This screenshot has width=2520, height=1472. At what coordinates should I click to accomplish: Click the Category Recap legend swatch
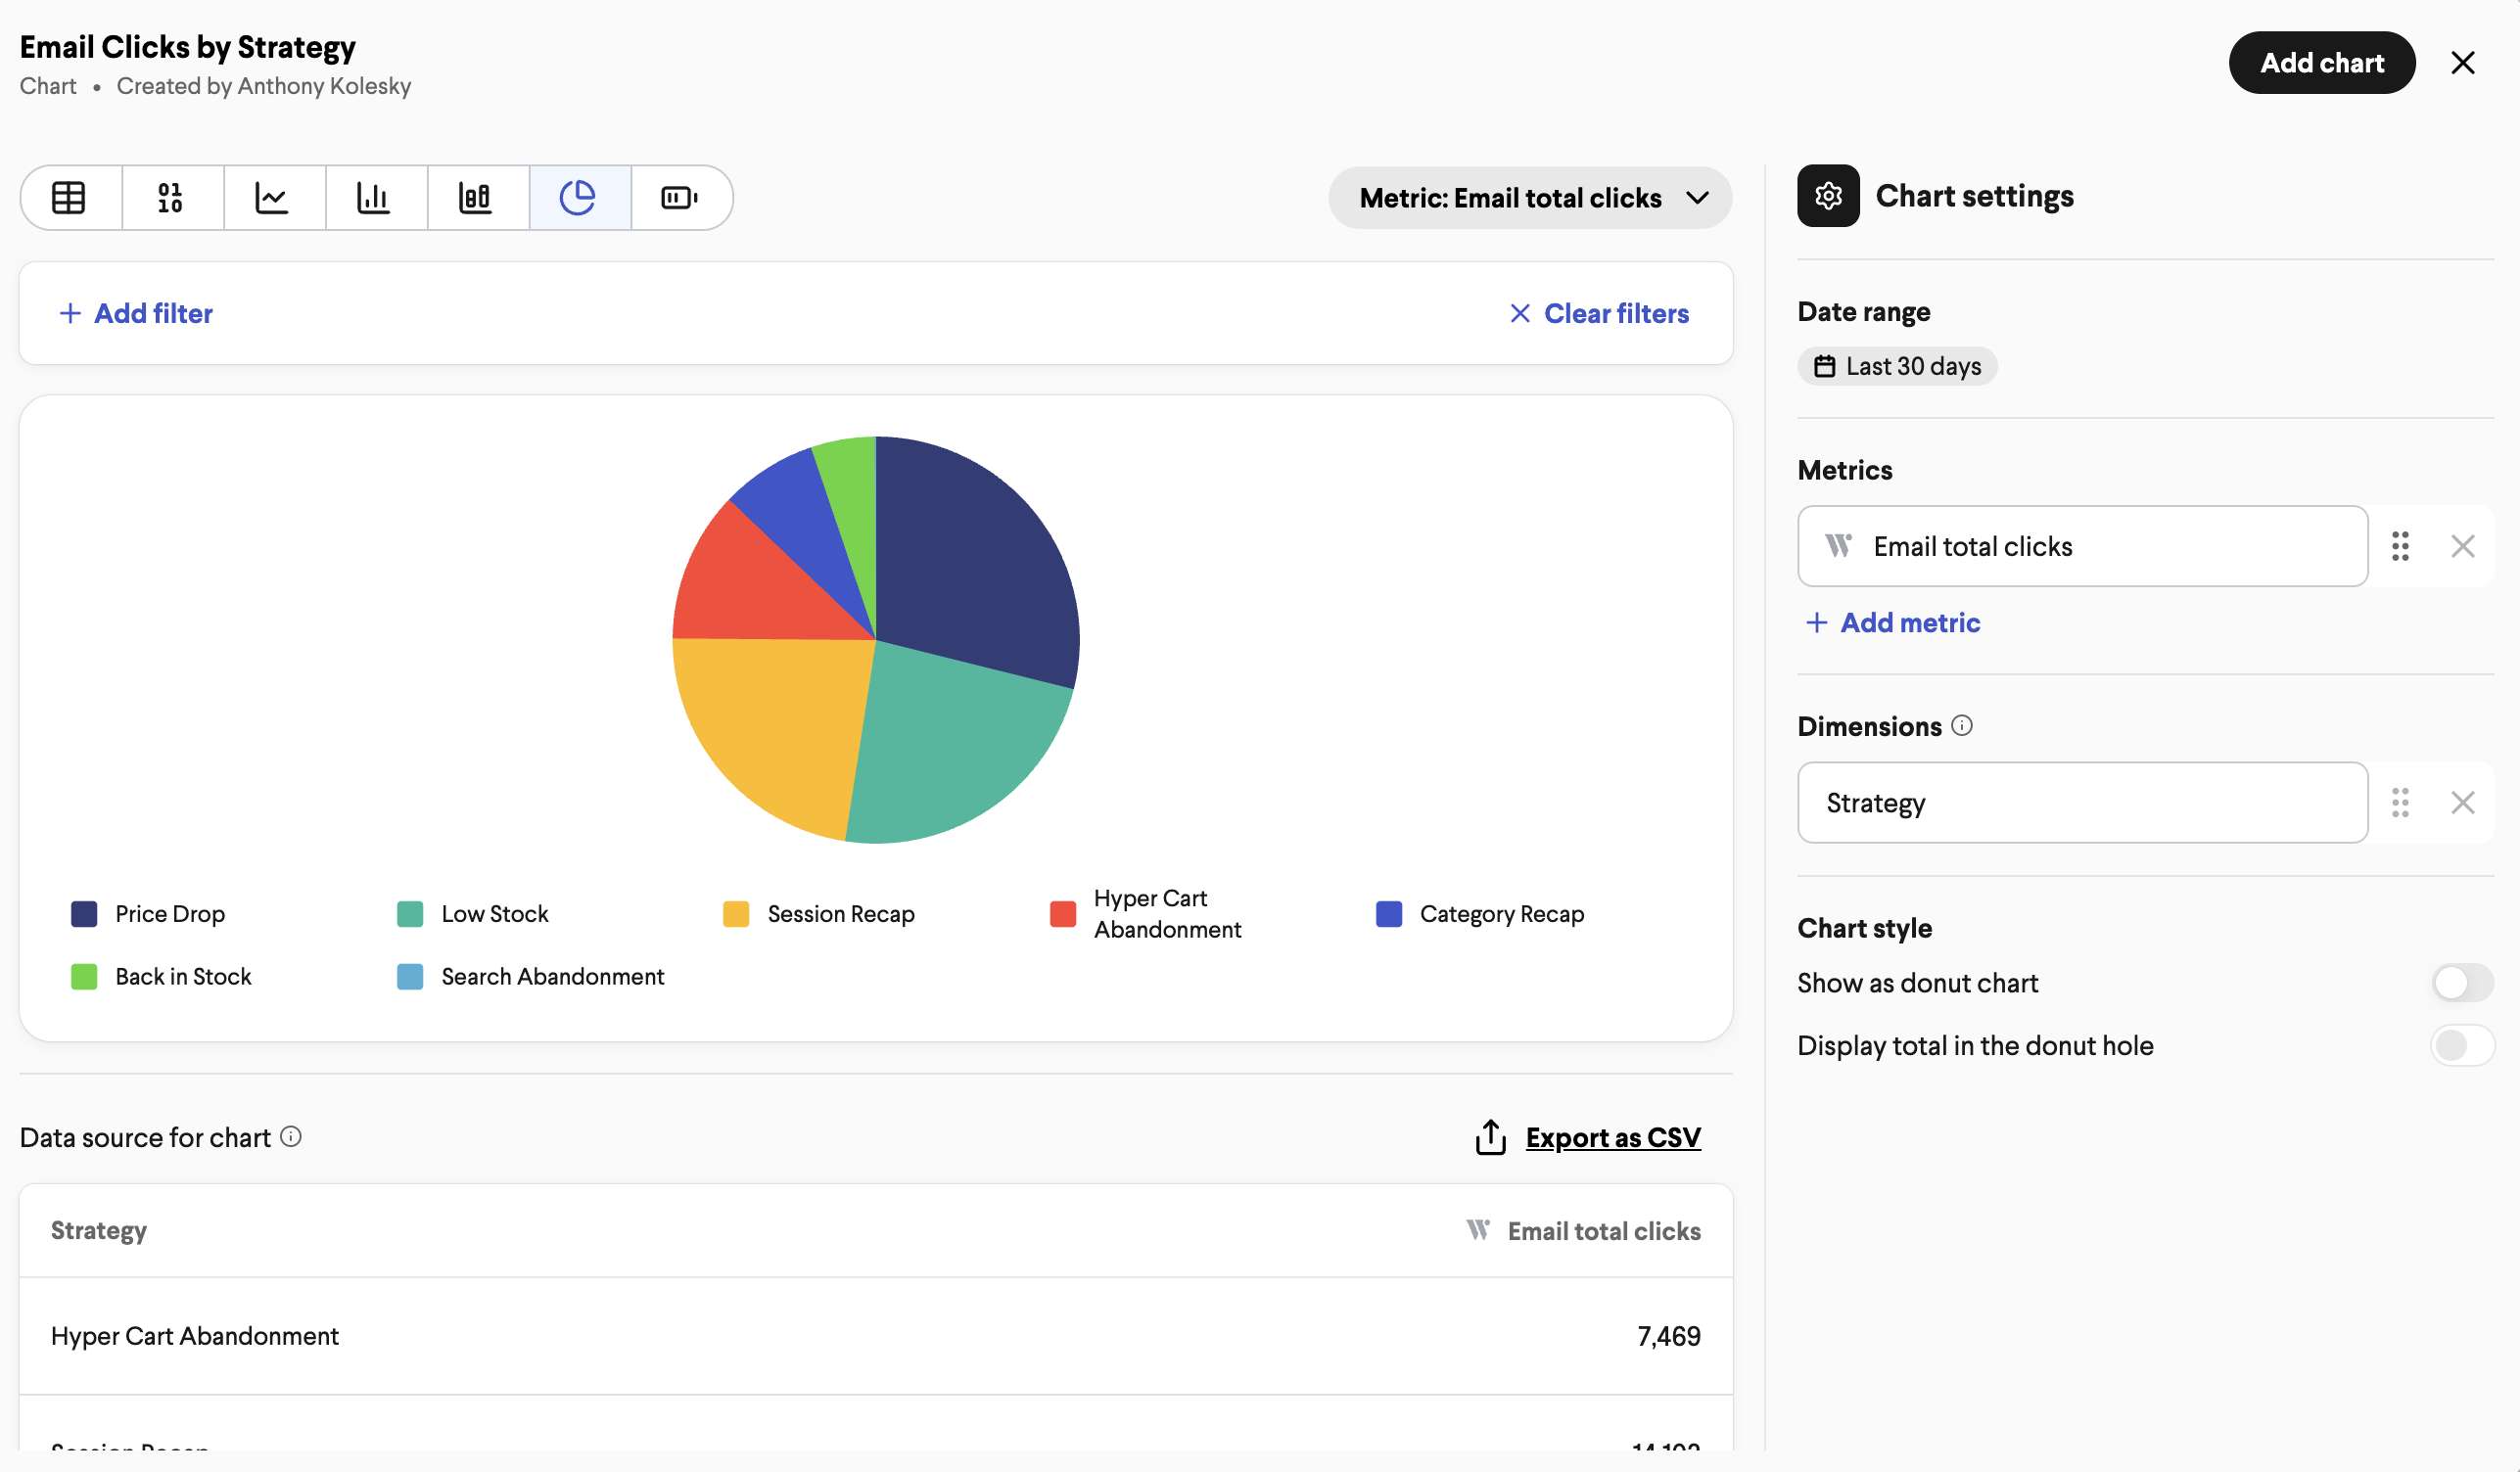(1389, 913)
